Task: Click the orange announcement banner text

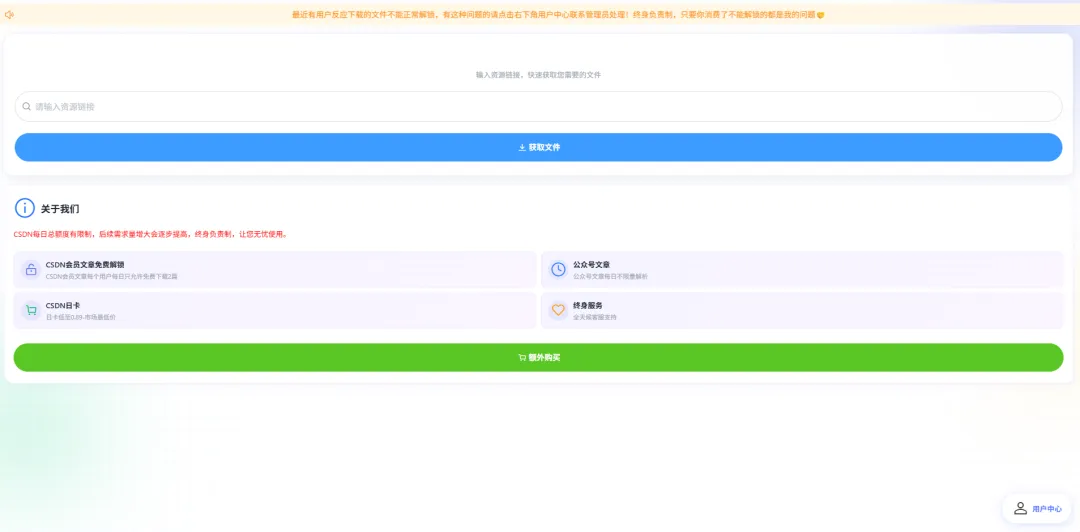Action: point(558,14)
